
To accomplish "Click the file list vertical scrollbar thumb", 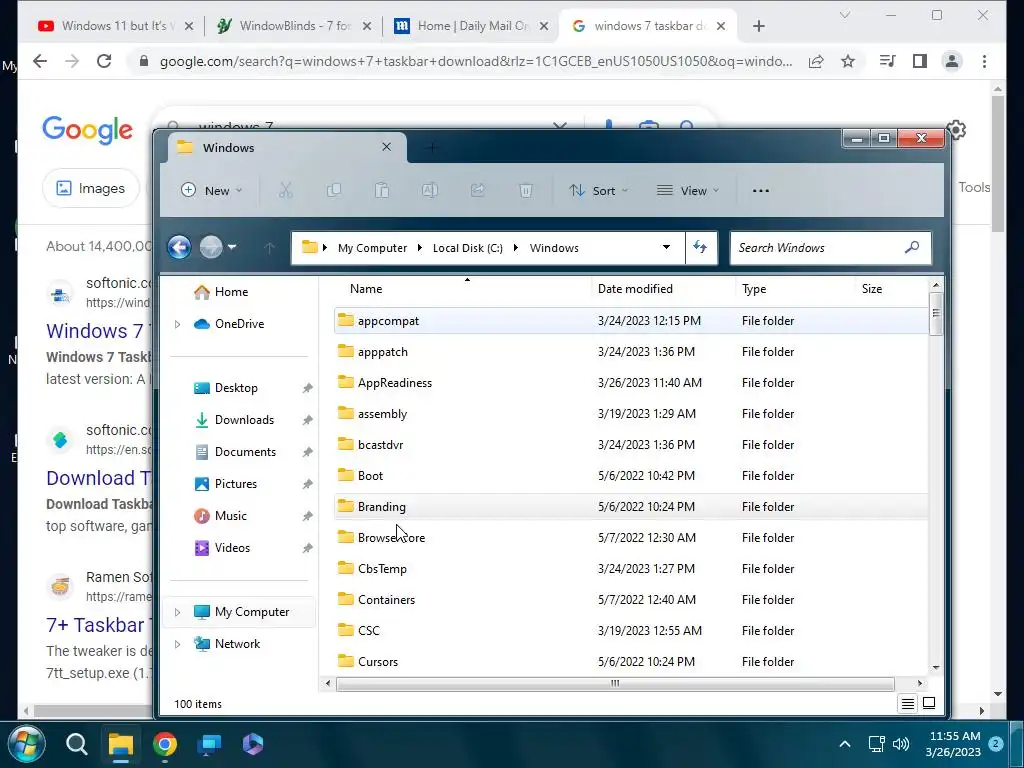I will click(x=936, y=314).
